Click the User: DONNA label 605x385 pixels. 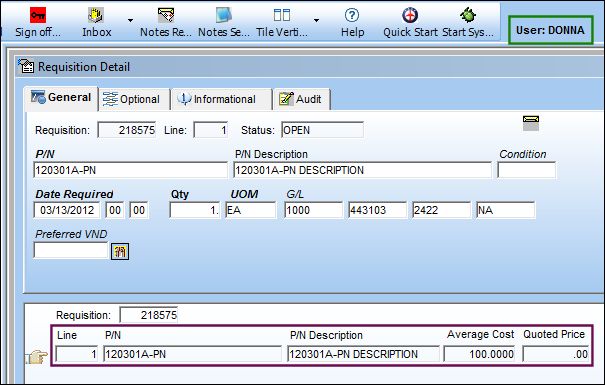click(550, 30)
